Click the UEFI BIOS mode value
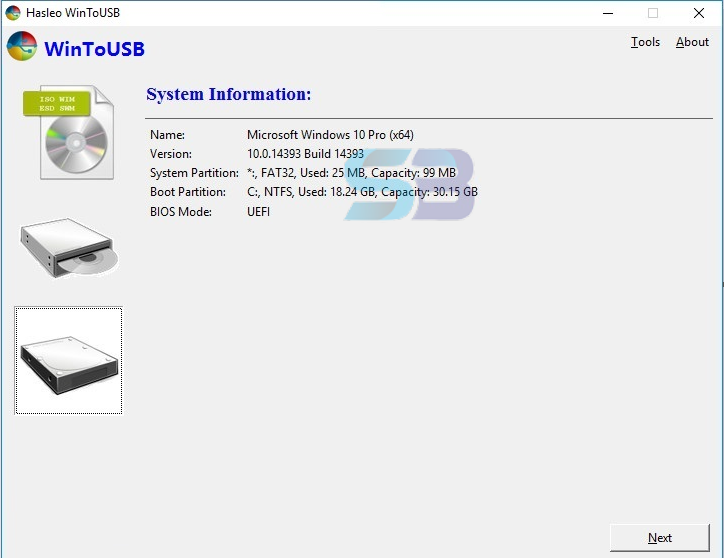The image size is (724, 558). click(x=259, y=212)
